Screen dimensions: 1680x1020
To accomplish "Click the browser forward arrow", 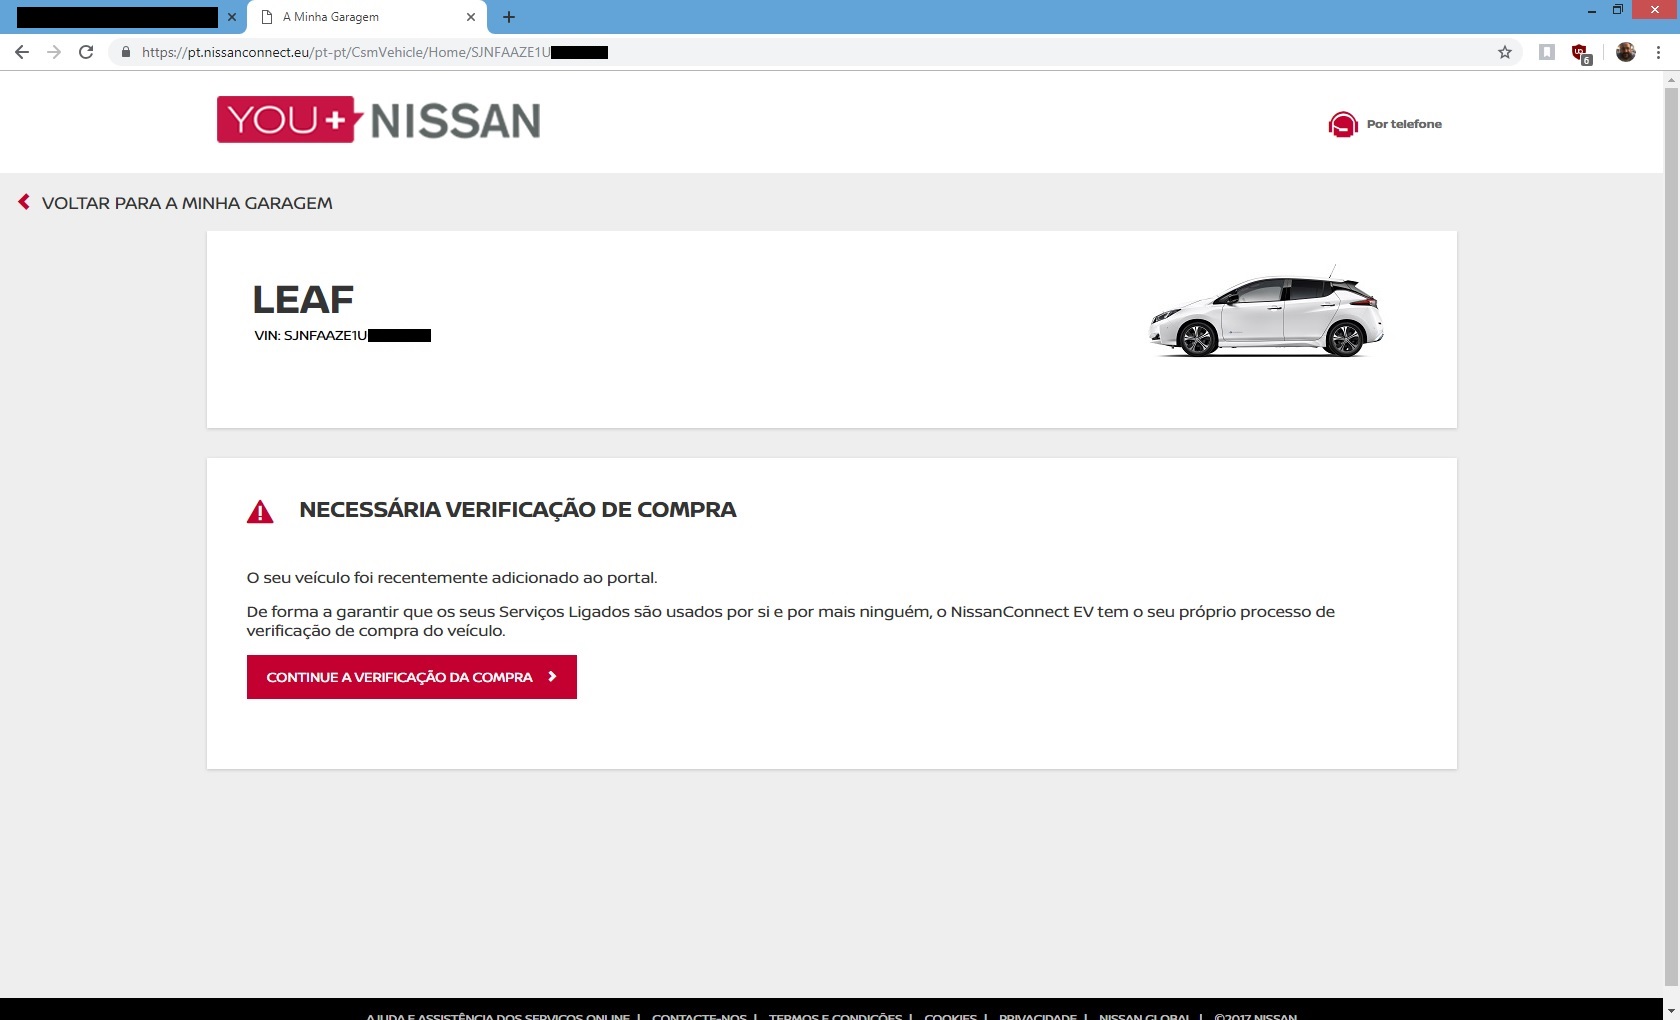I will click(x=54, y=52).
